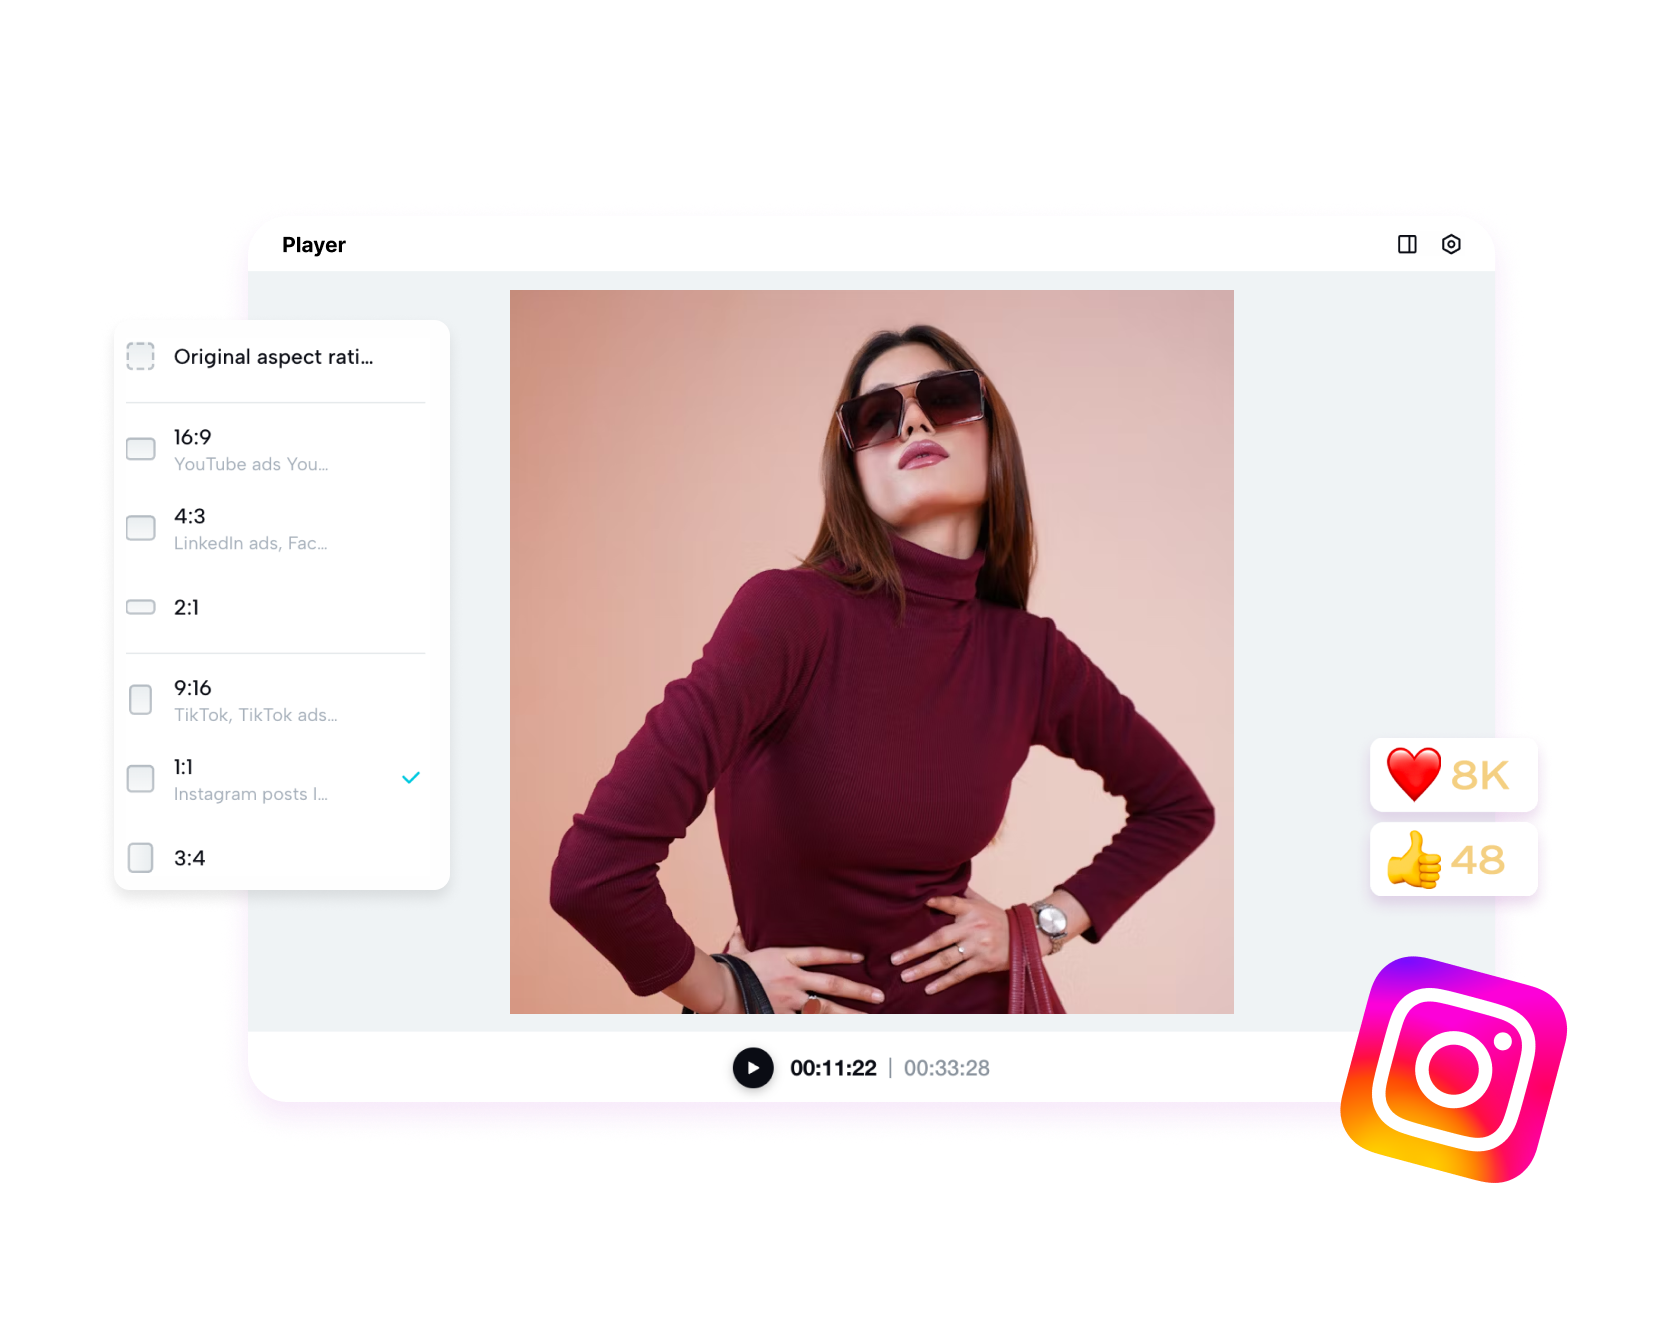Image resolution: width=1680 pixels, height=1344 pixels.
Task: Click the thumbs-up reaction icon
Action: [1414, 860]
